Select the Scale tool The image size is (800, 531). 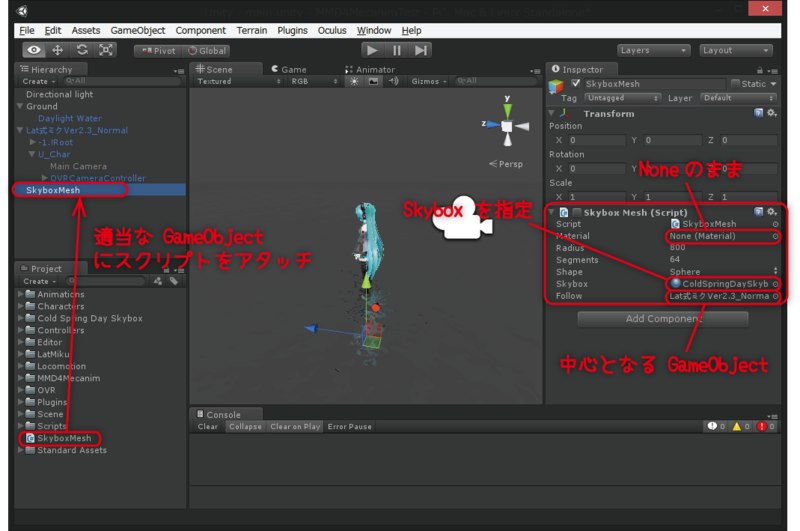tap(106, 50)
